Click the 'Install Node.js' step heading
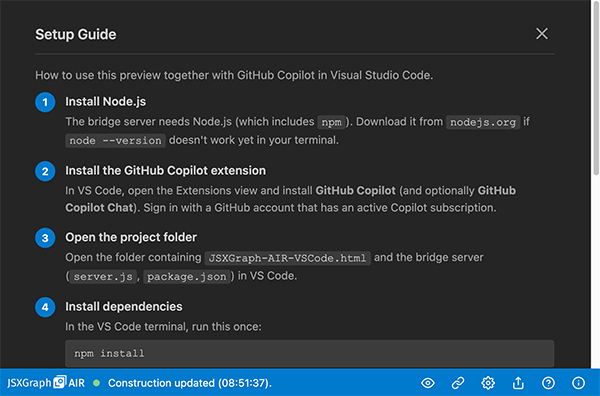Viewport: 600px width, 396px height. coord(106,102)
